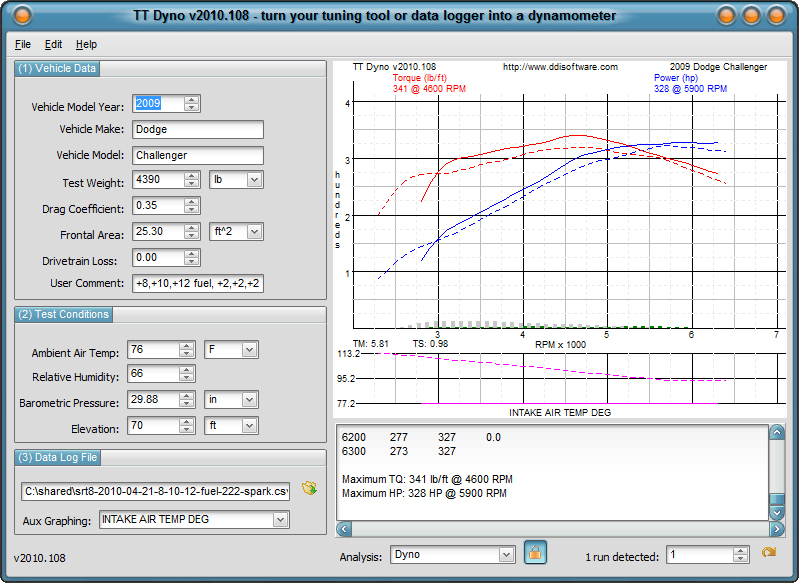Open the Edit menu
This screenshot has width=799, height=583.
(54, 44)
